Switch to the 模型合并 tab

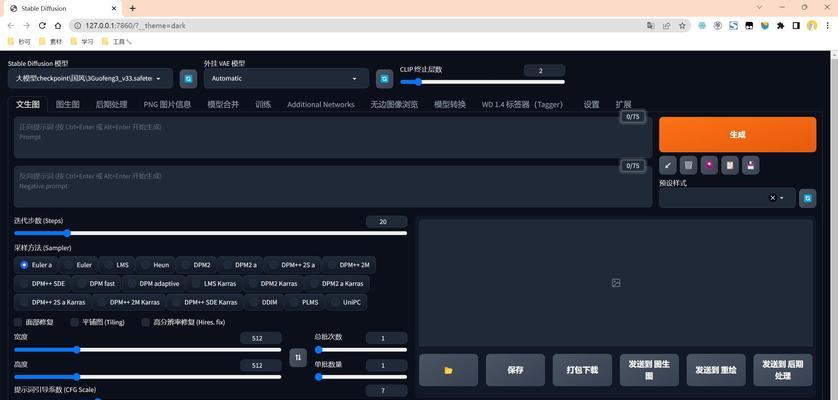[x=223, y=104]
